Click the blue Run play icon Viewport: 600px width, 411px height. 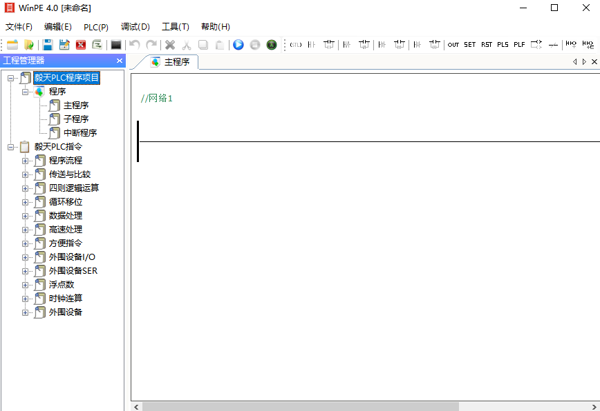(x=238, y=45)
